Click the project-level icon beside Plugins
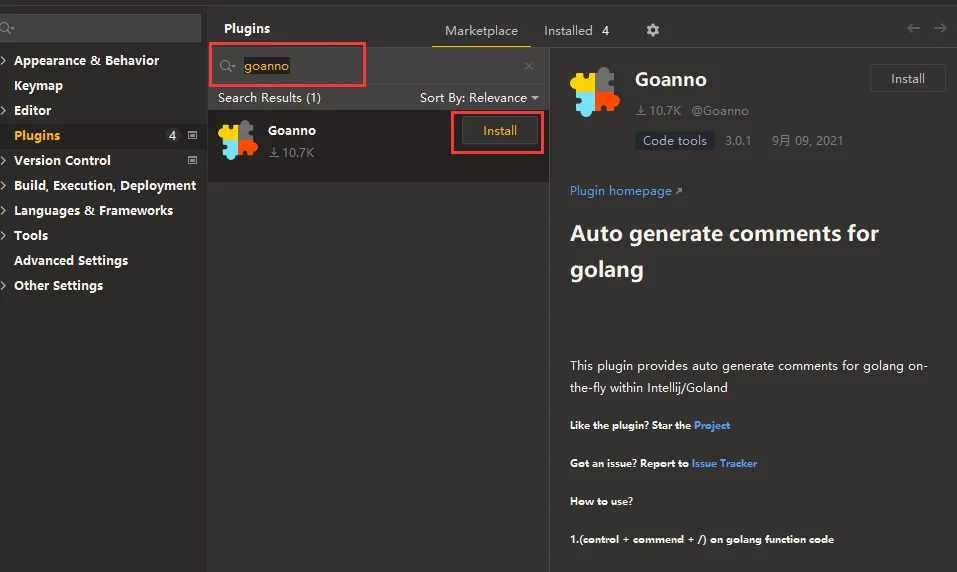957x572 pixels. pos(192,136)
